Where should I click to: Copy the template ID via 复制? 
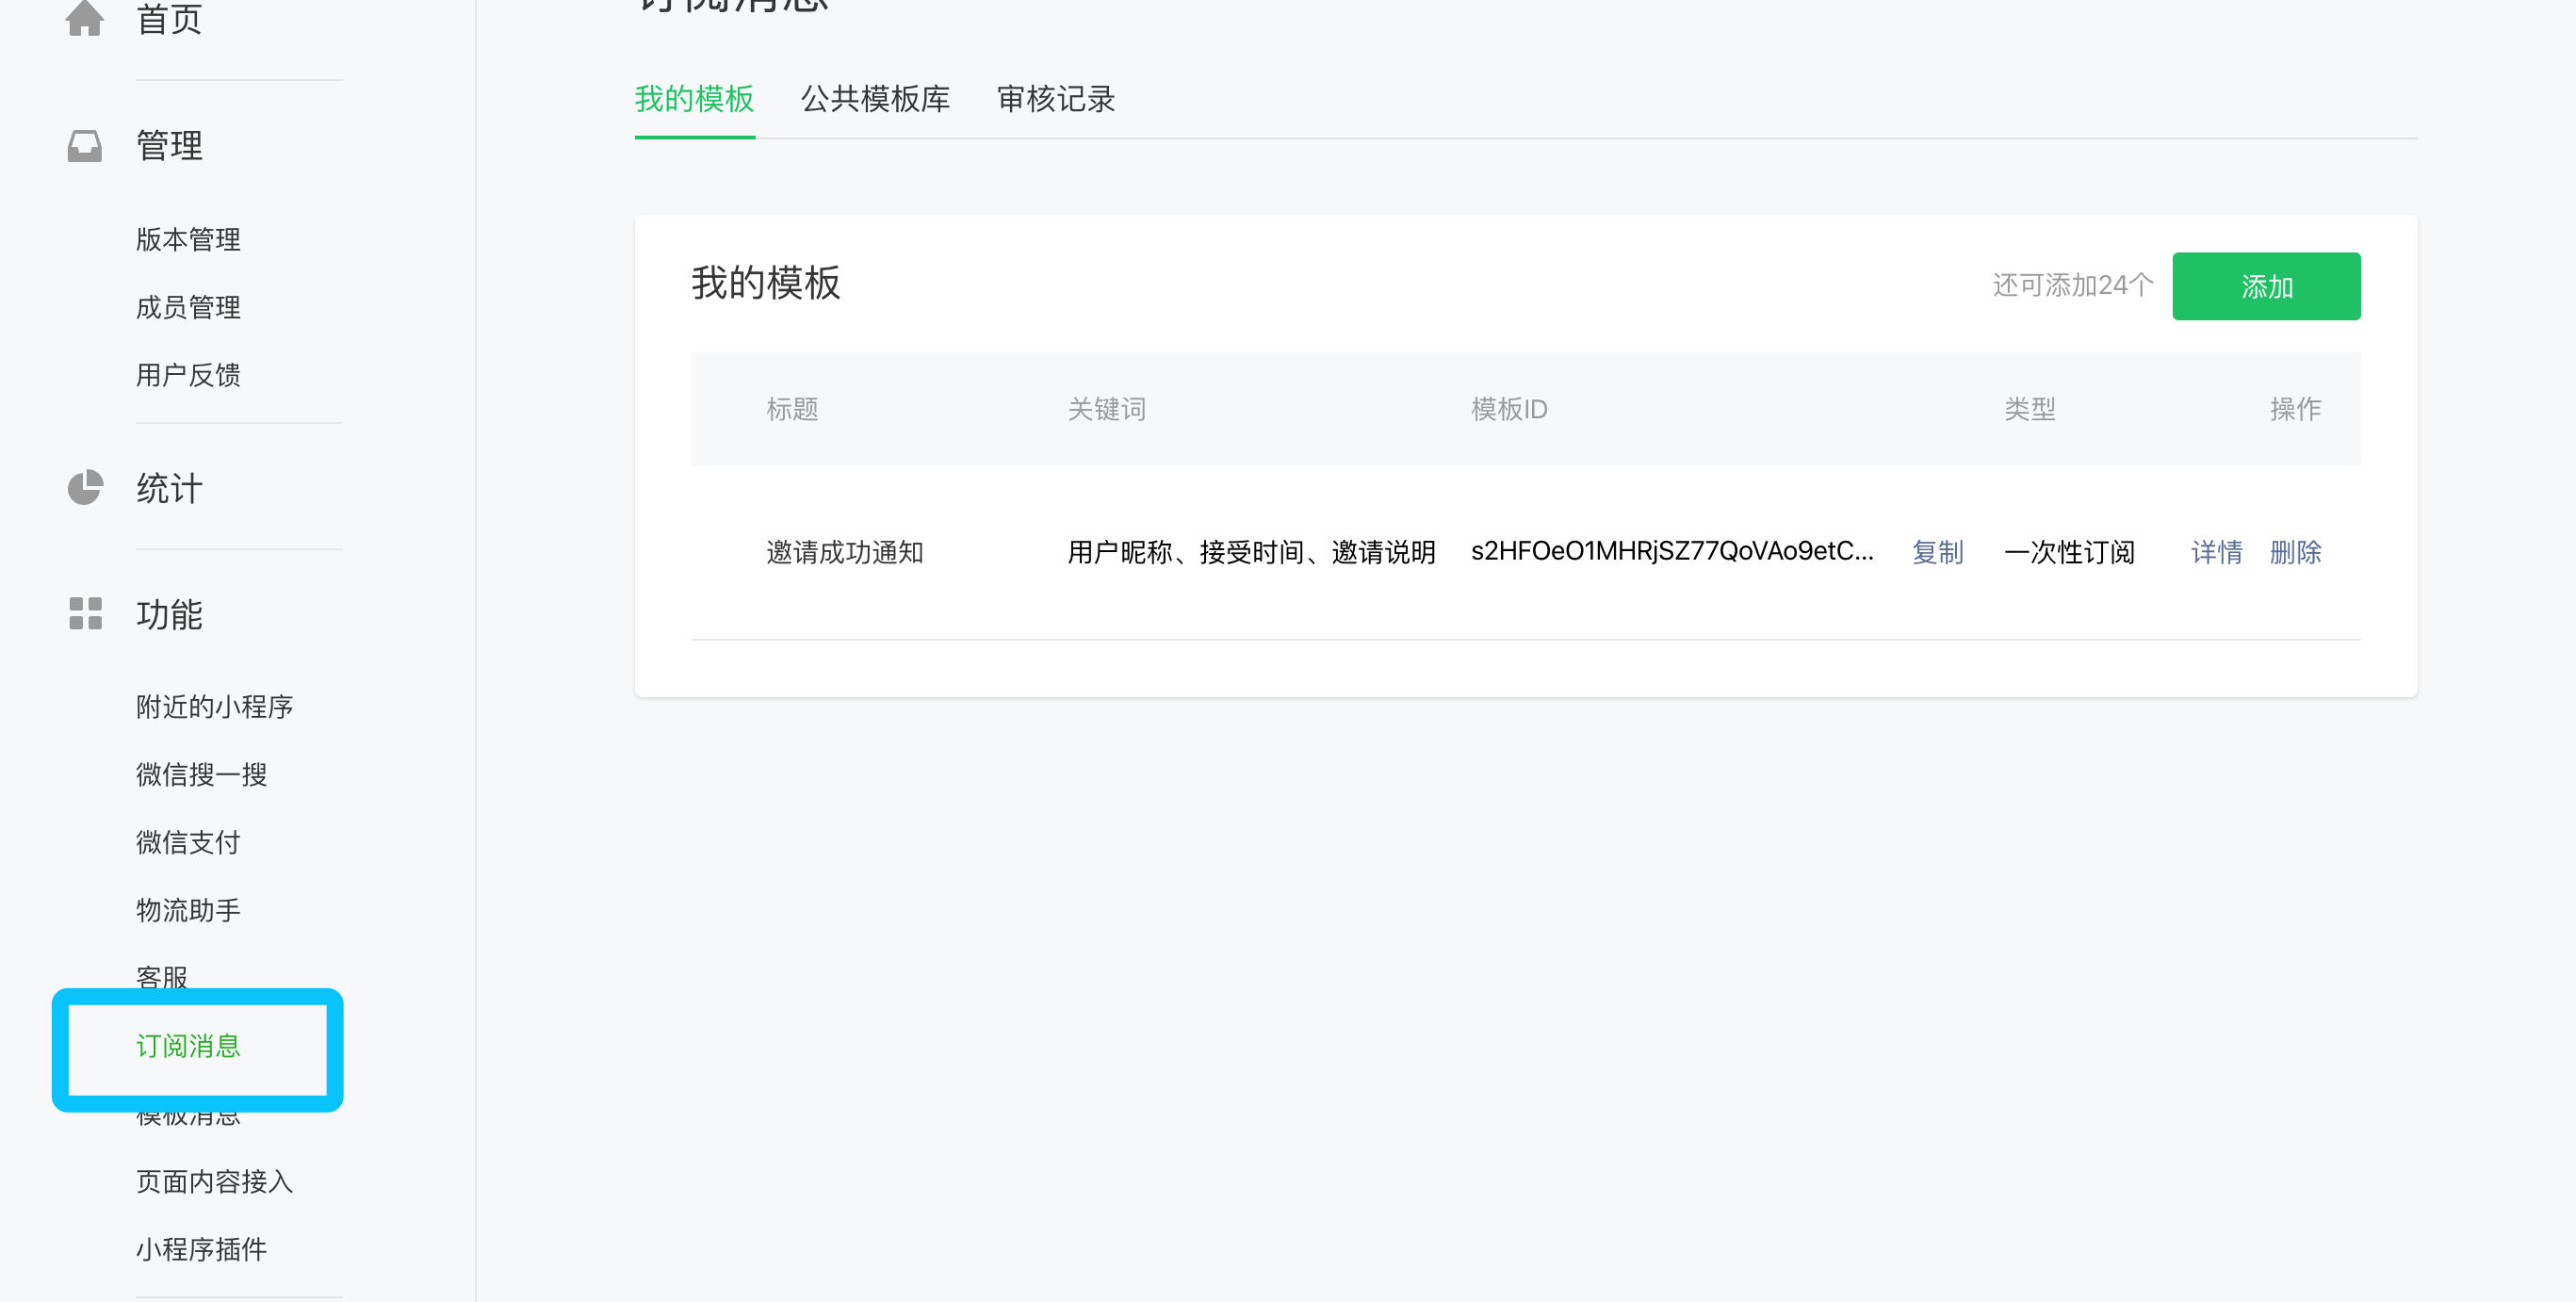click(1936, 552)
